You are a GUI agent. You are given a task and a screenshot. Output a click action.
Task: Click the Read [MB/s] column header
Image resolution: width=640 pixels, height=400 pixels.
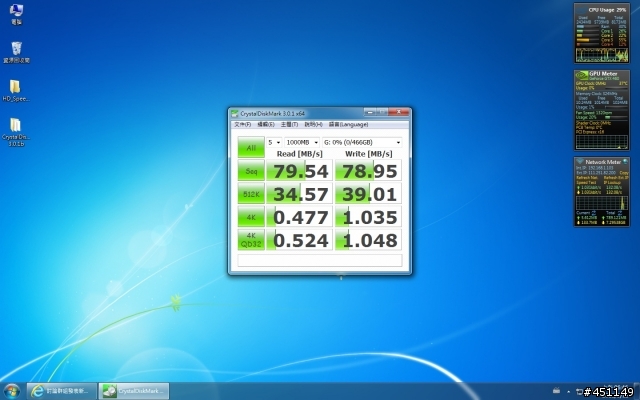(300, 154)
